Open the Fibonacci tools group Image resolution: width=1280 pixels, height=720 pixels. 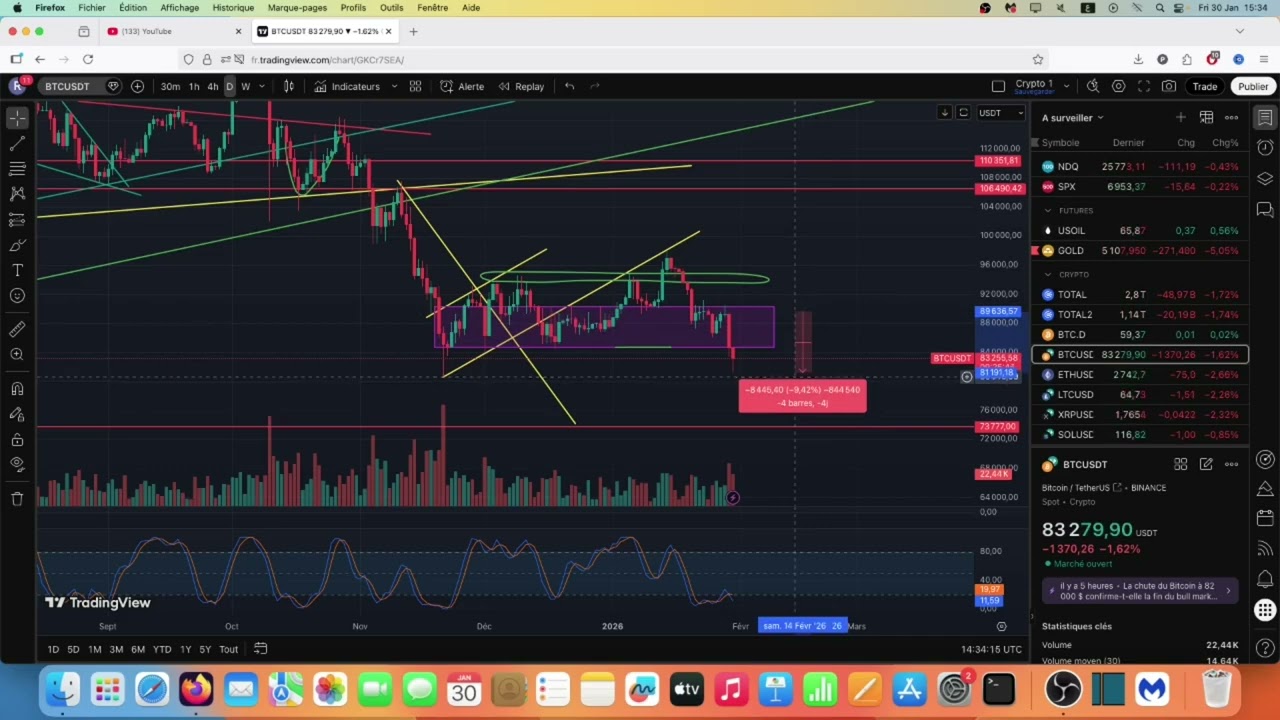(x=17, y=169)
